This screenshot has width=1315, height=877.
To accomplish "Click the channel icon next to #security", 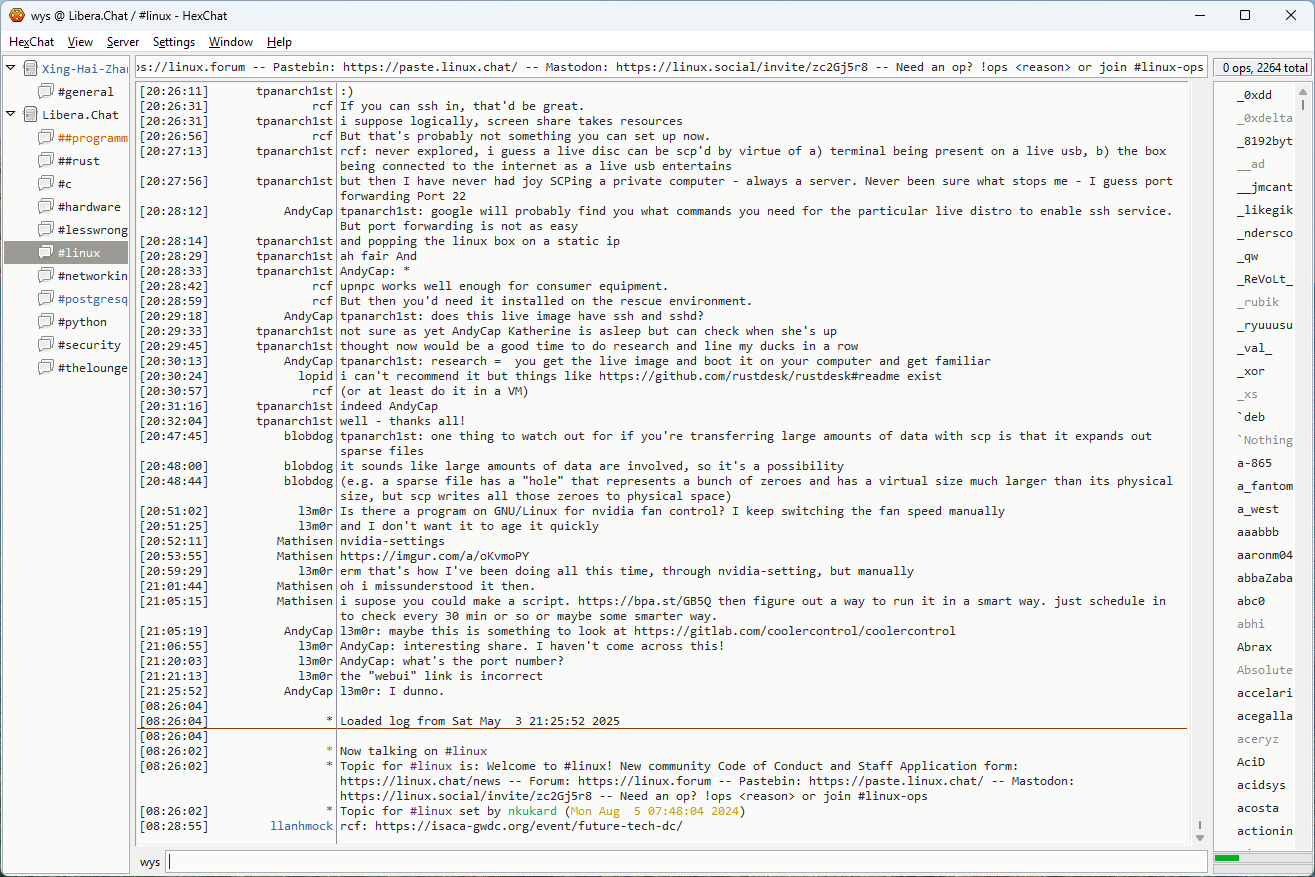I will 46,345.
